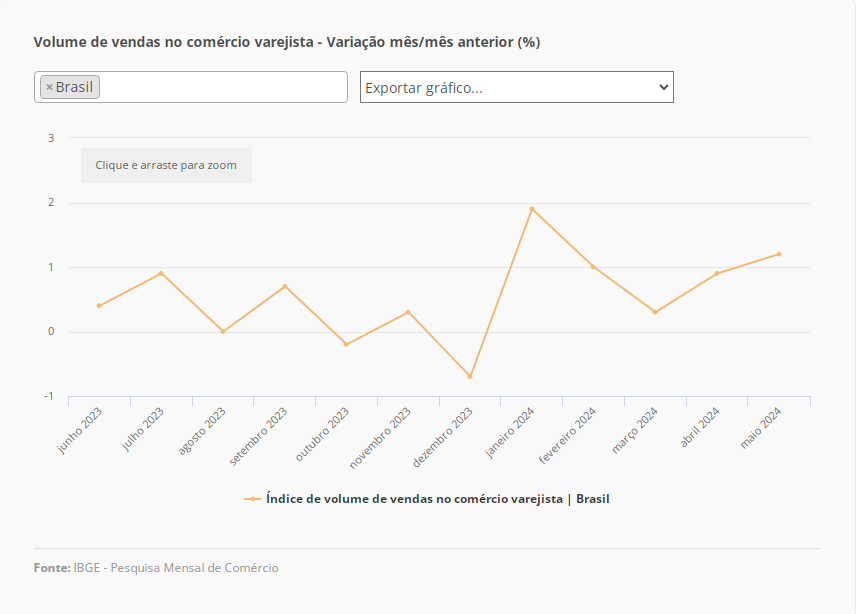Click the junho 2023 data point
The width and height of the screenshot is (856, 614).
click(99, 306)
